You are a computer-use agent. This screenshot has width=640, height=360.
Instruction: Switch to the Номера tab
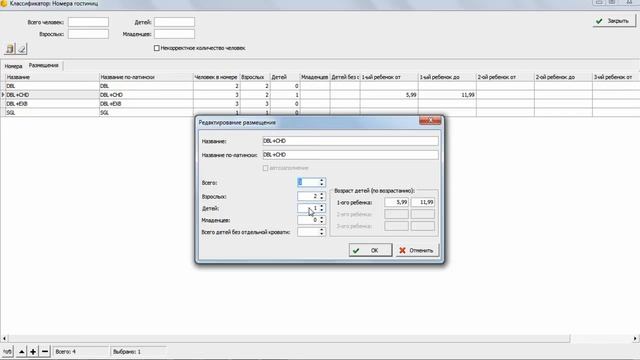point(13,66)
